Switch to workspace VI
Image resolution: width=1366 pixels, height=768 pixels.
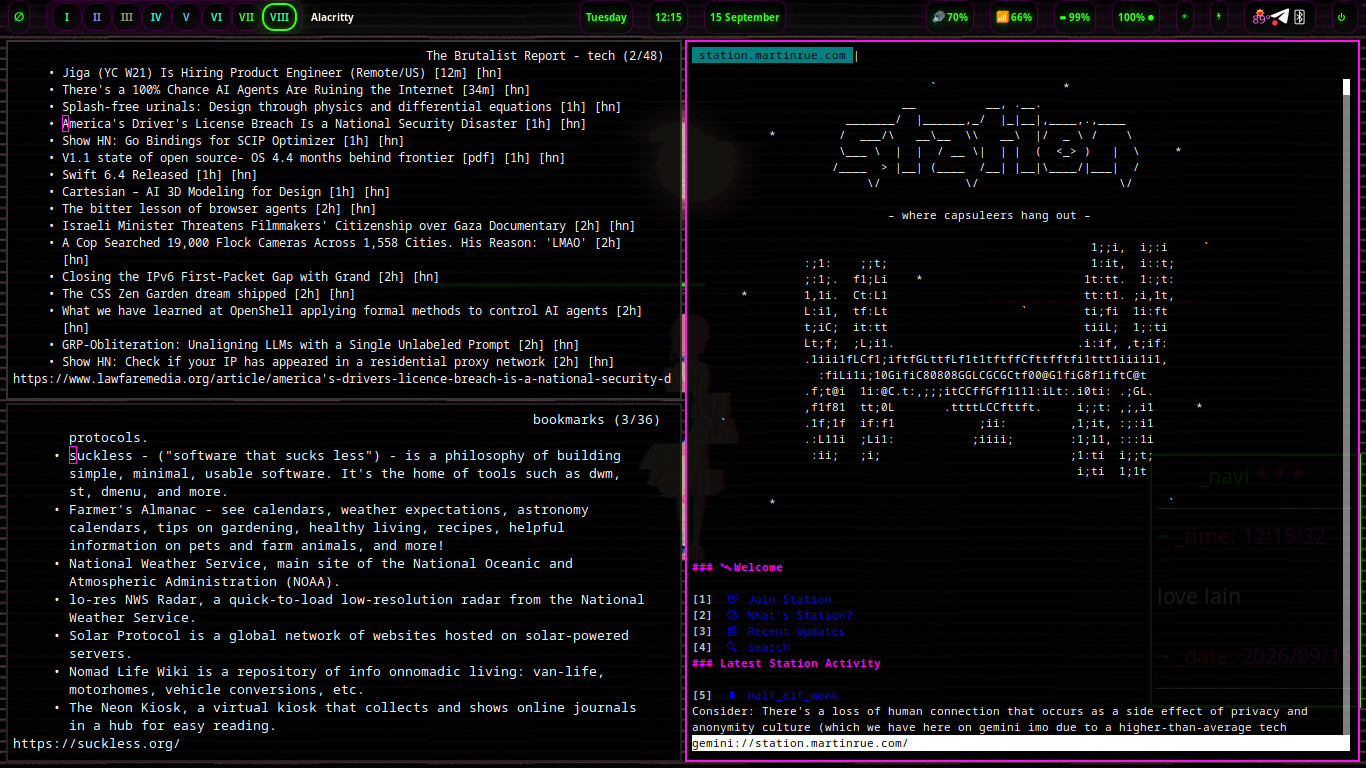click(x=216, y=17)
